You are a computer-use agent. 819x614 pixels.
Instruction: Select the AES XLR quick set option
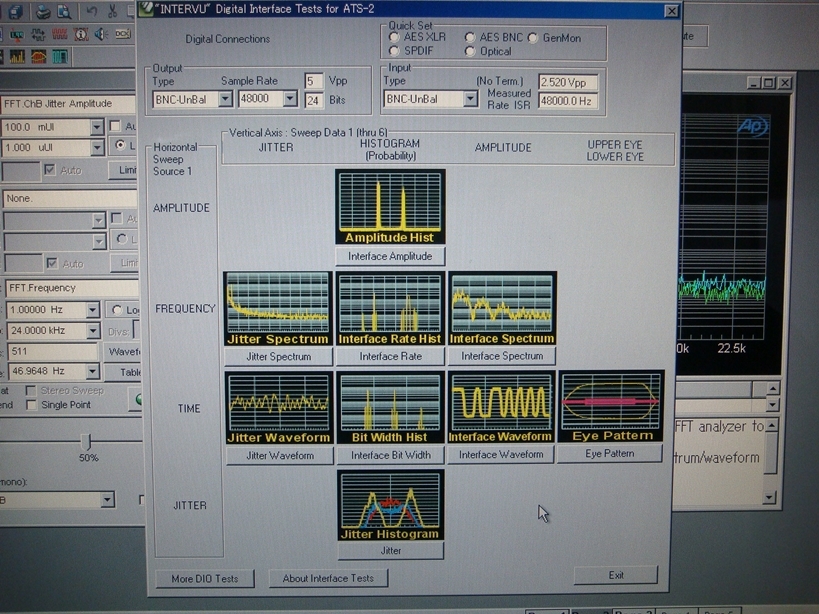(394, 37)
